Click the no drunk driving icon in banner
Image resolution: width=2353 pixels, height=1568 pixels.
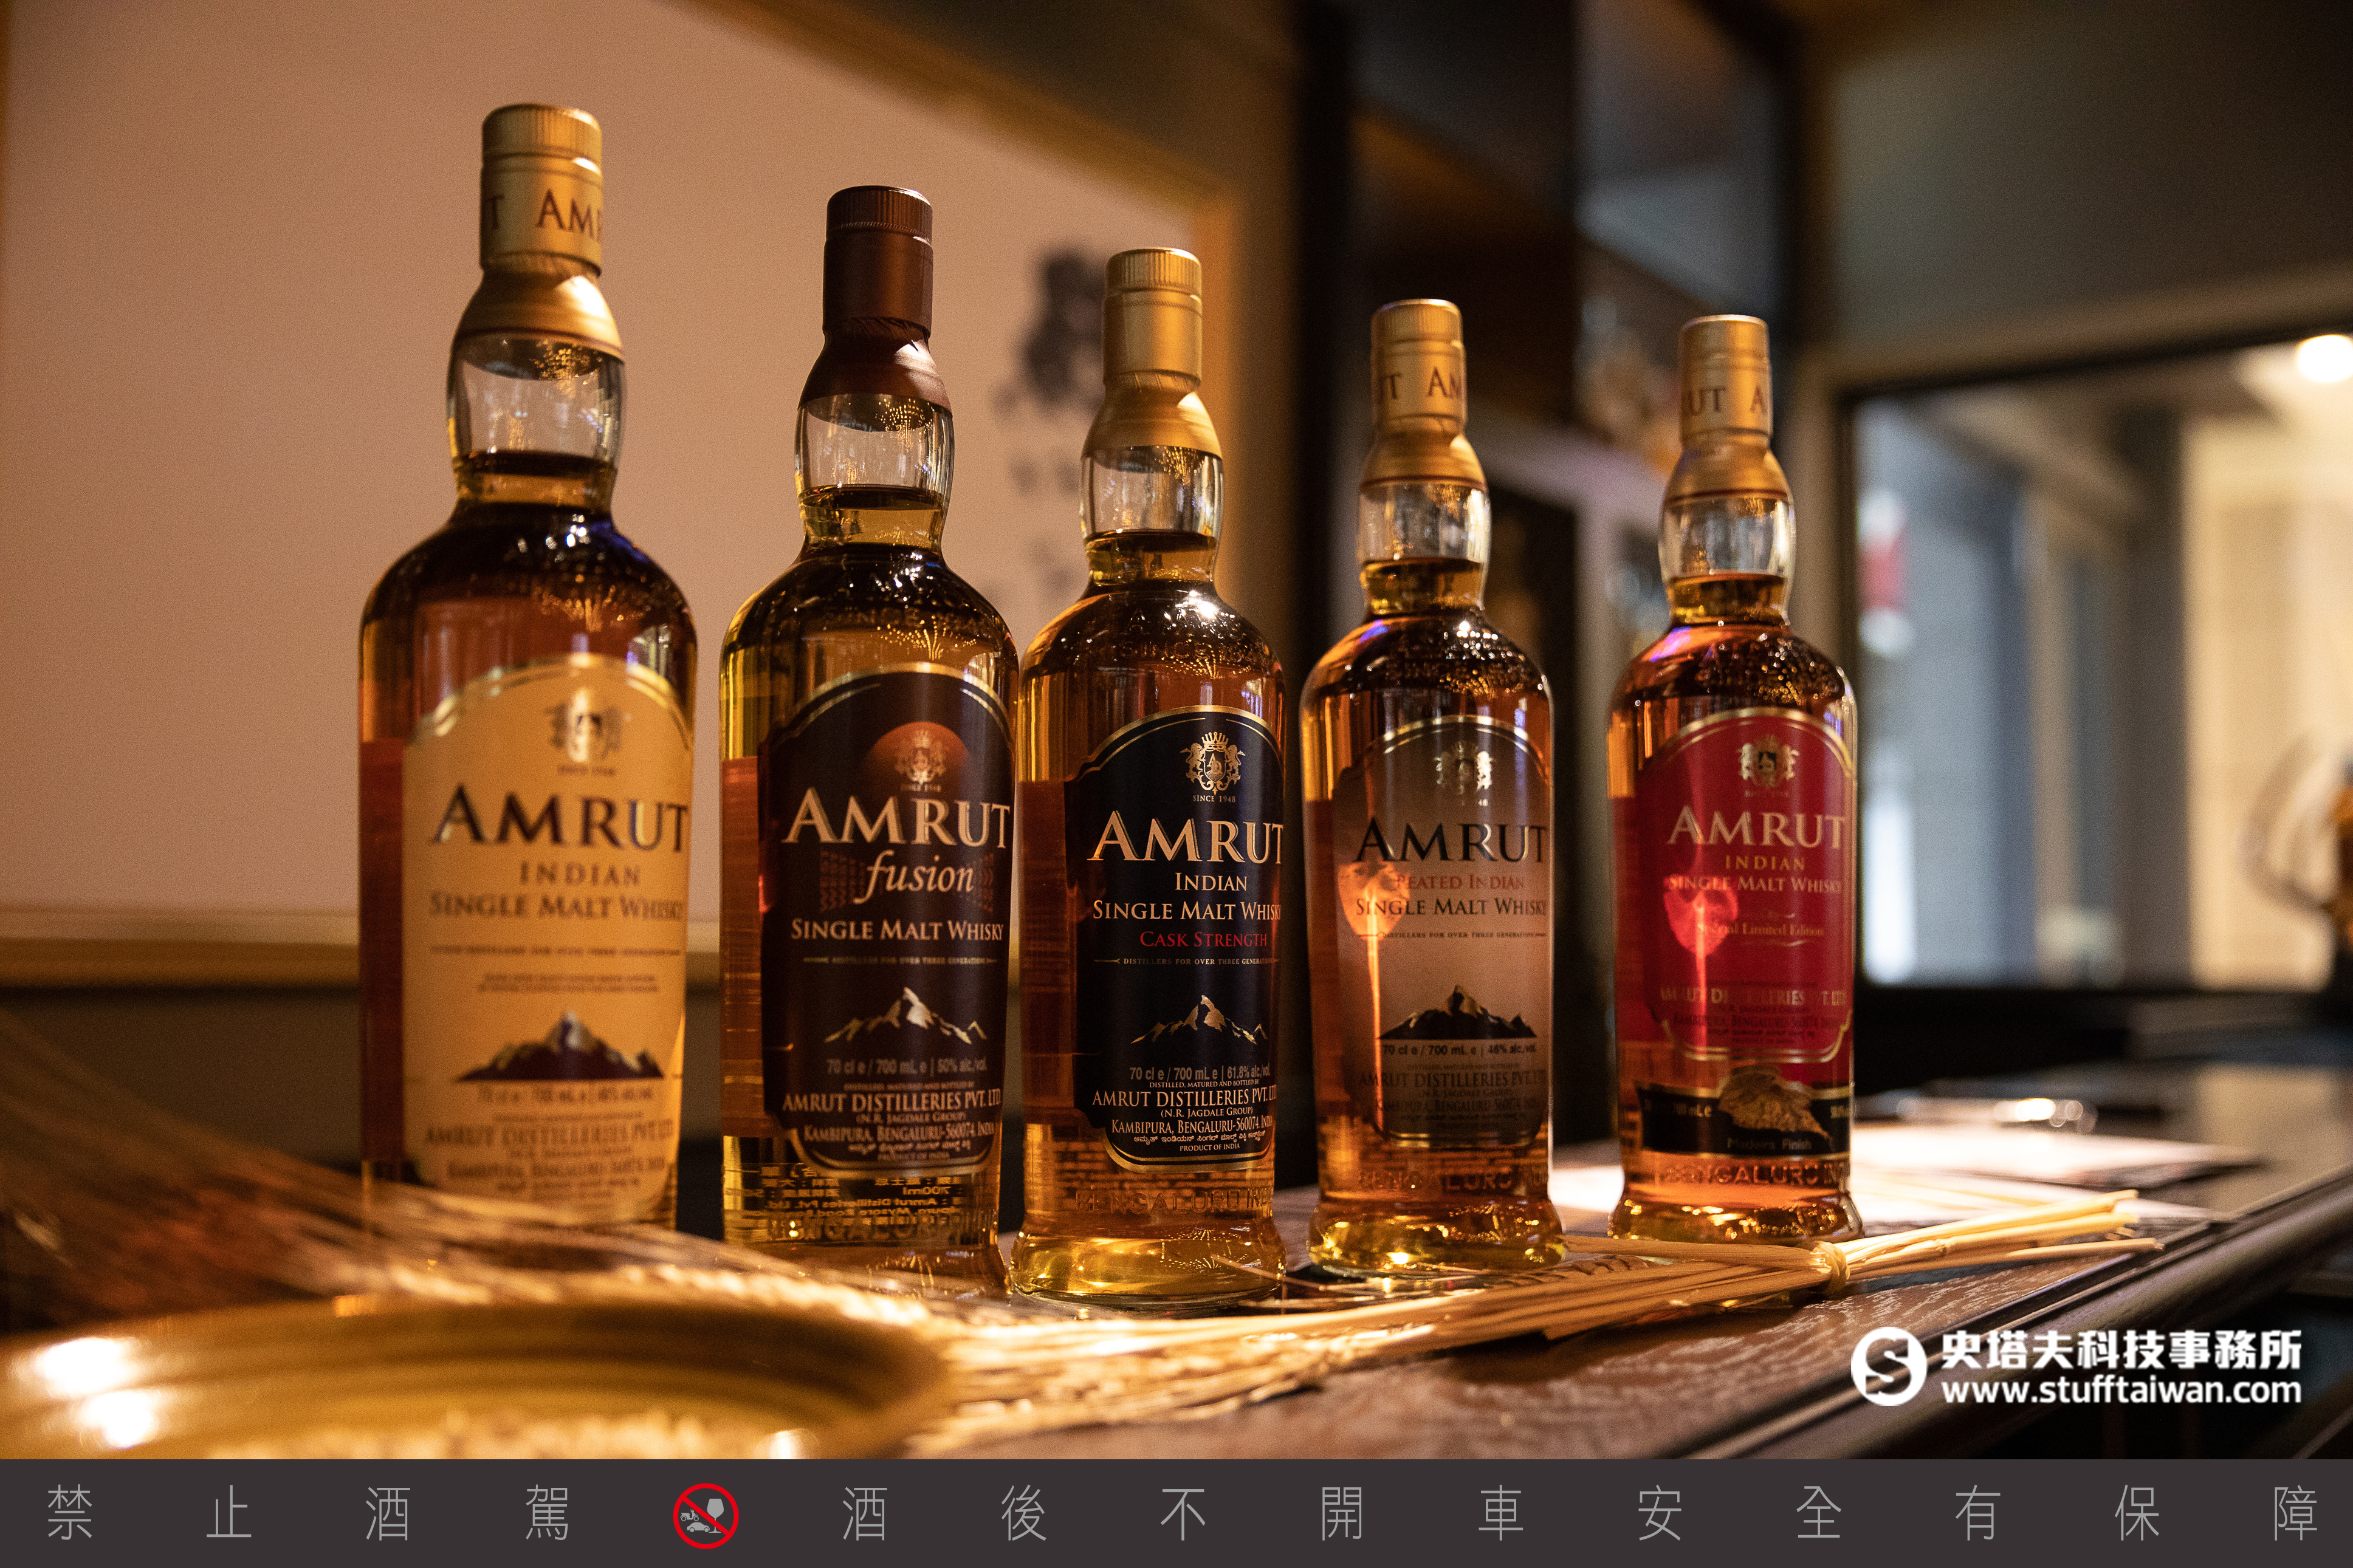click(705, 1515)
